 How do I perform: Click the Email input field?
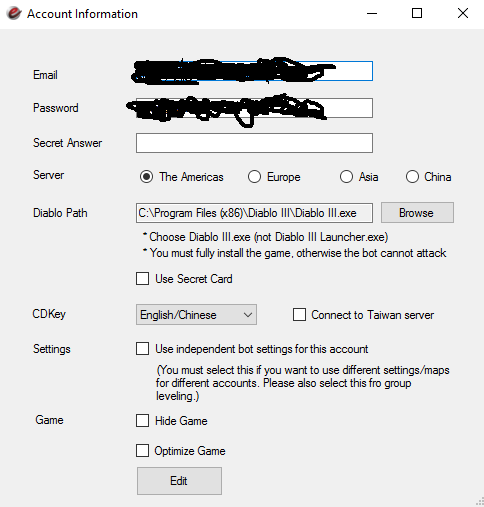click(254, 71)
